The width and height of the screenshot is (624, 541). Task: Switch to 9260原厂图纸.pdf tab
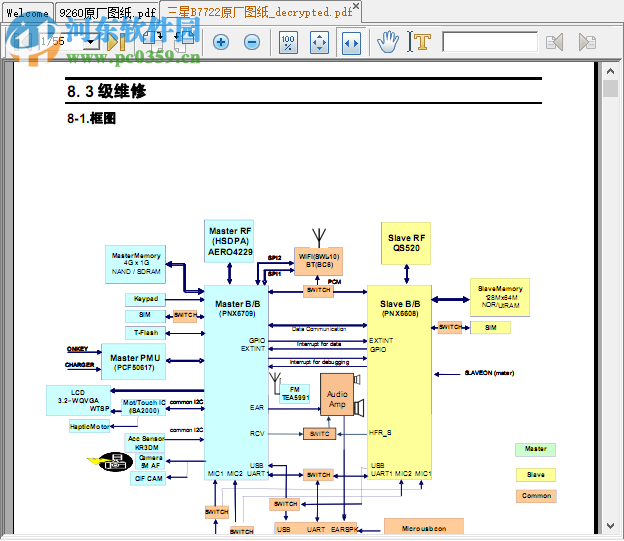[107, 13]
